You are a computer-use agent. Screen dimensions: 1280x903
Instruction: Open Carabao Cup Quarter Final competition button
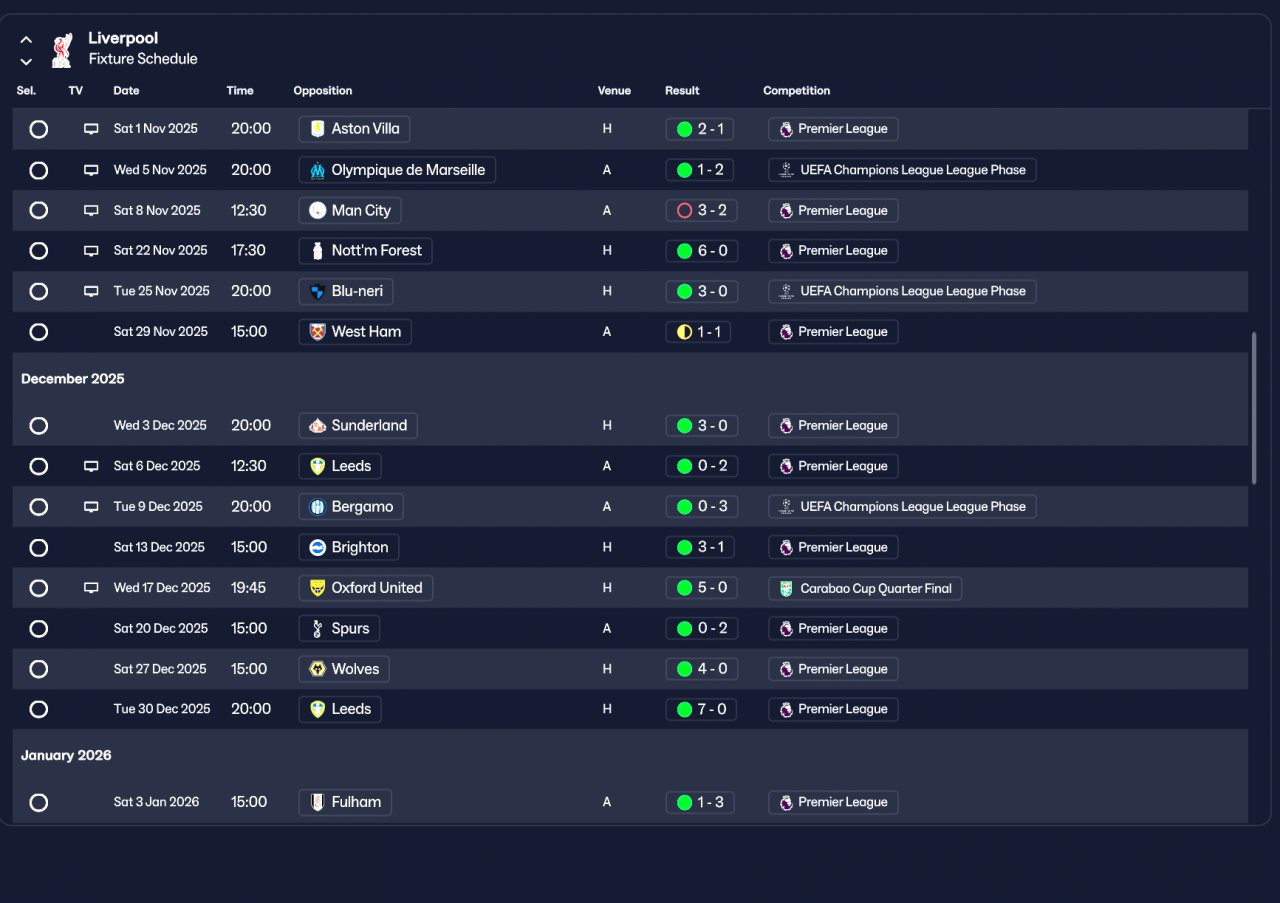coord(865,589)
